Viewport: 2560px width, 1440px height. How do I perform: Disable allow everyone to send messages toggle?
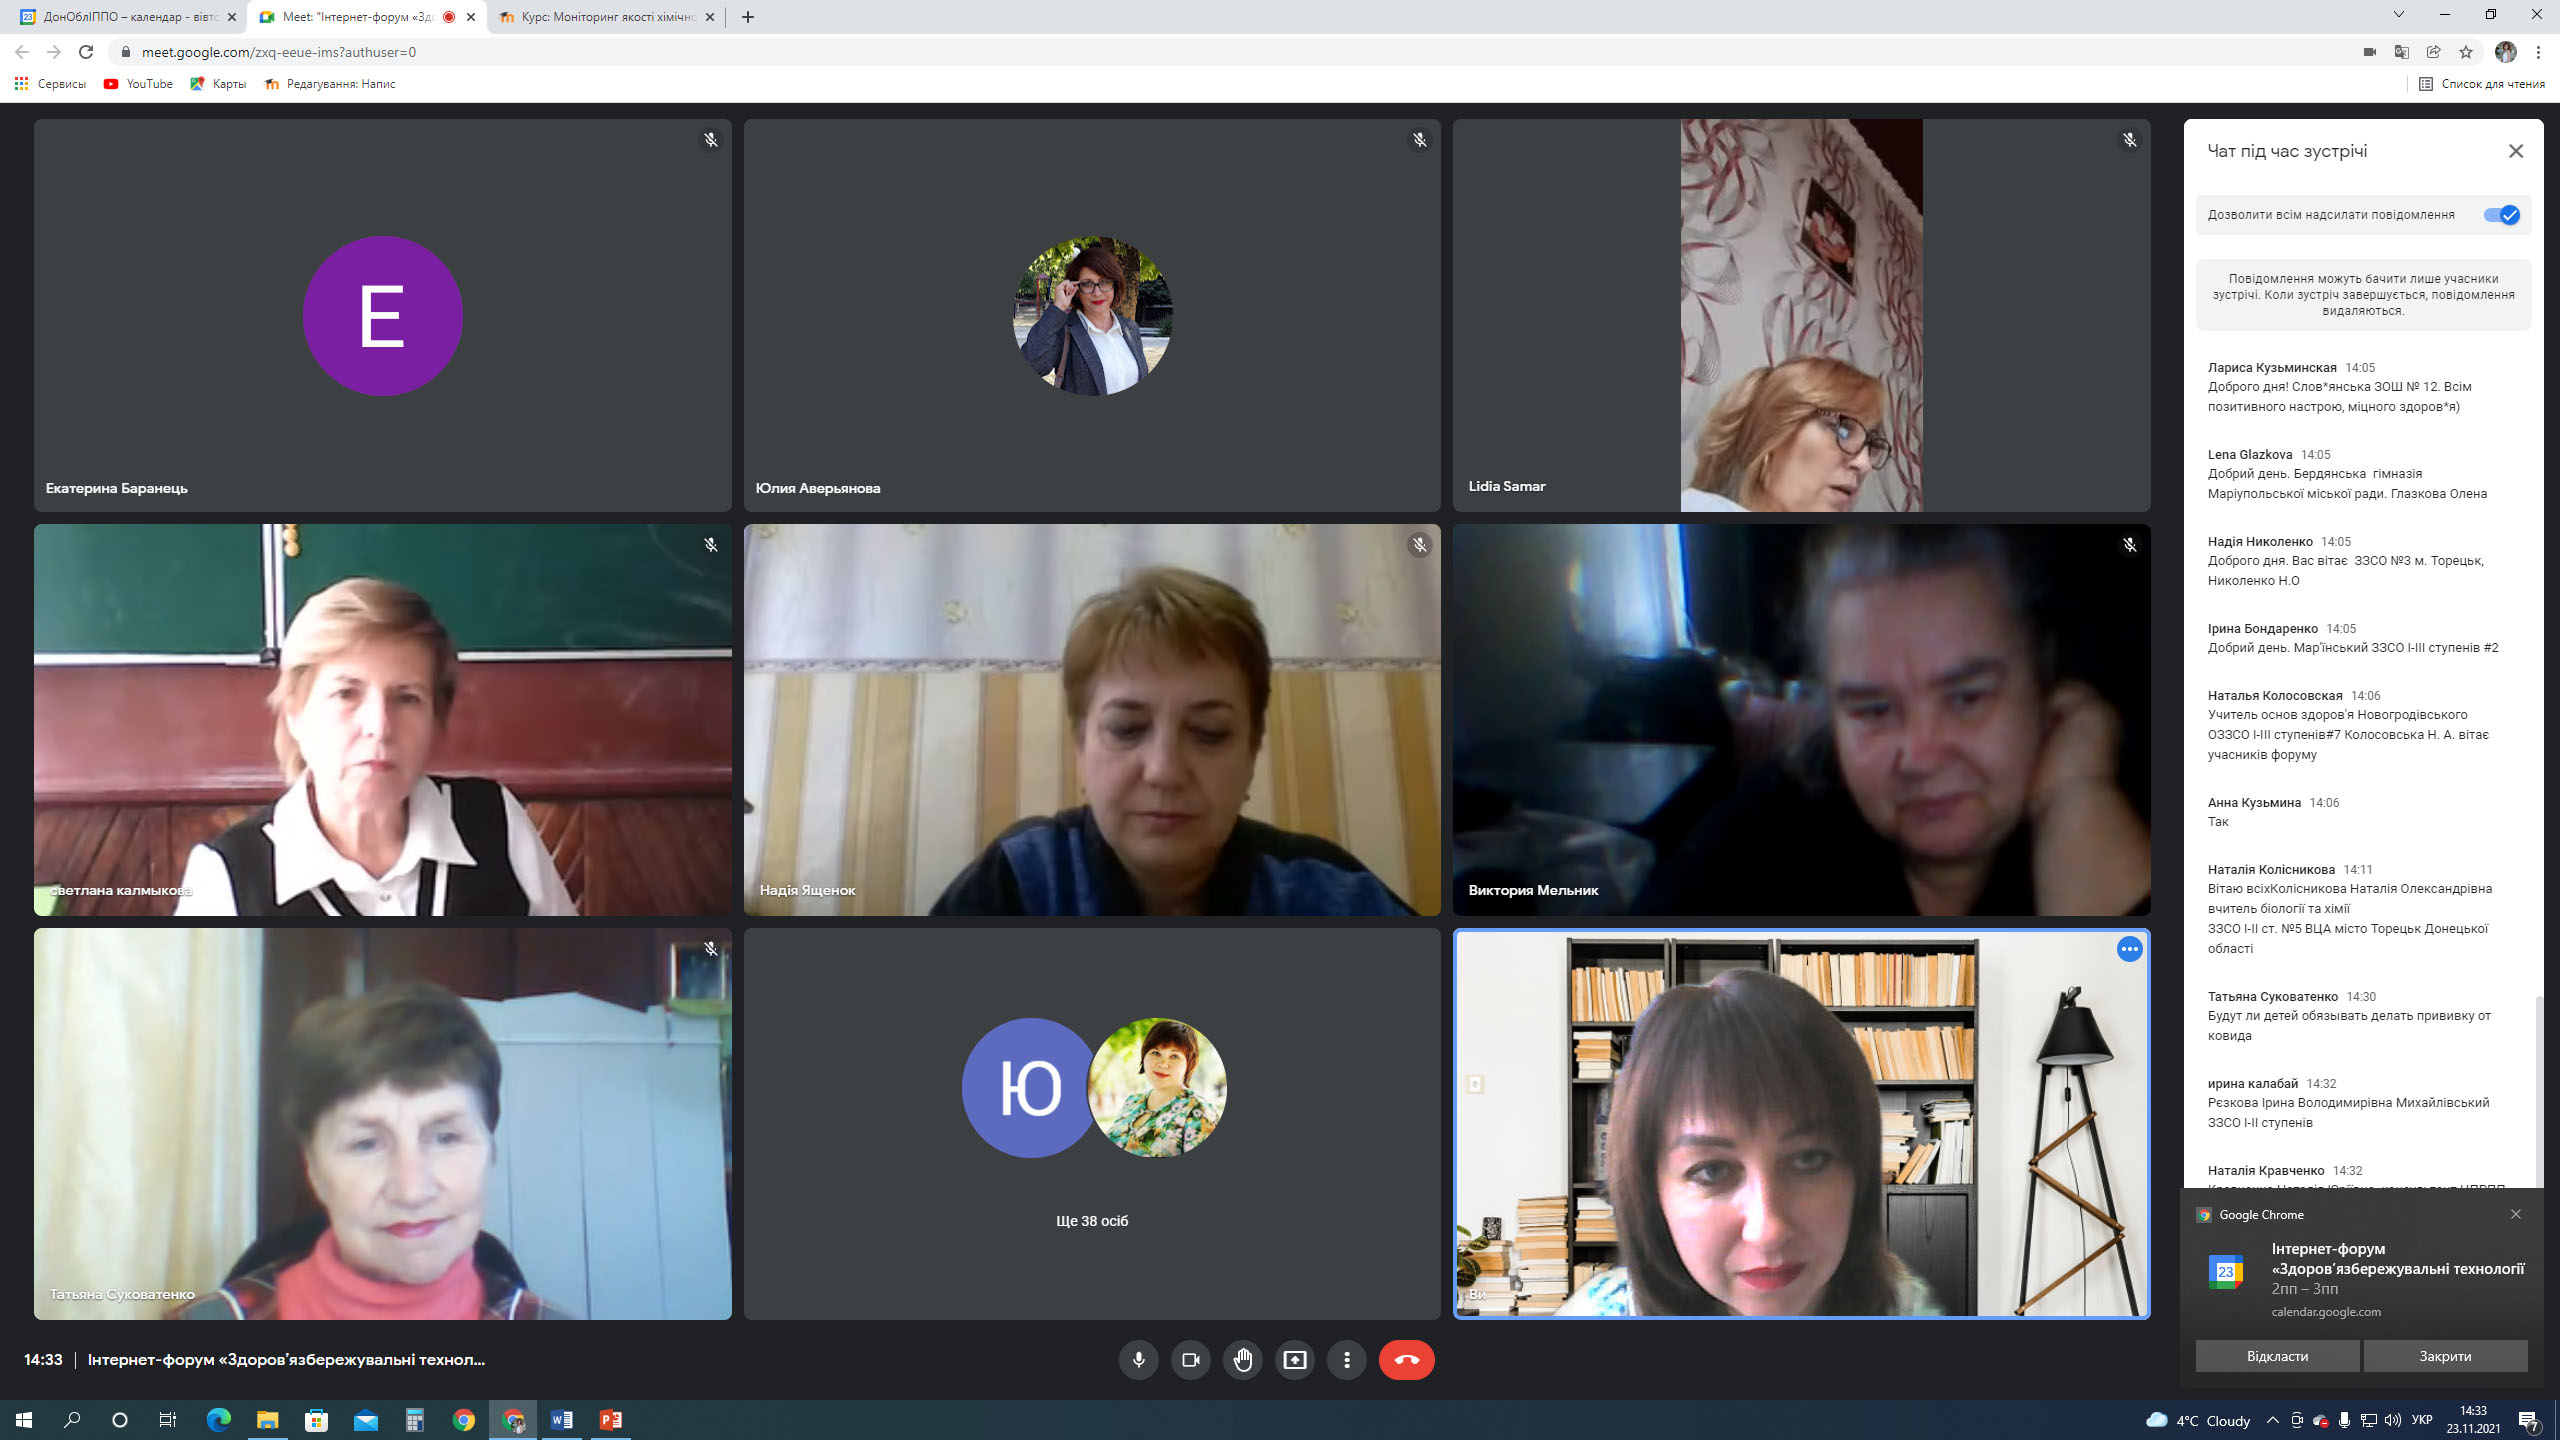[2501, 215]
